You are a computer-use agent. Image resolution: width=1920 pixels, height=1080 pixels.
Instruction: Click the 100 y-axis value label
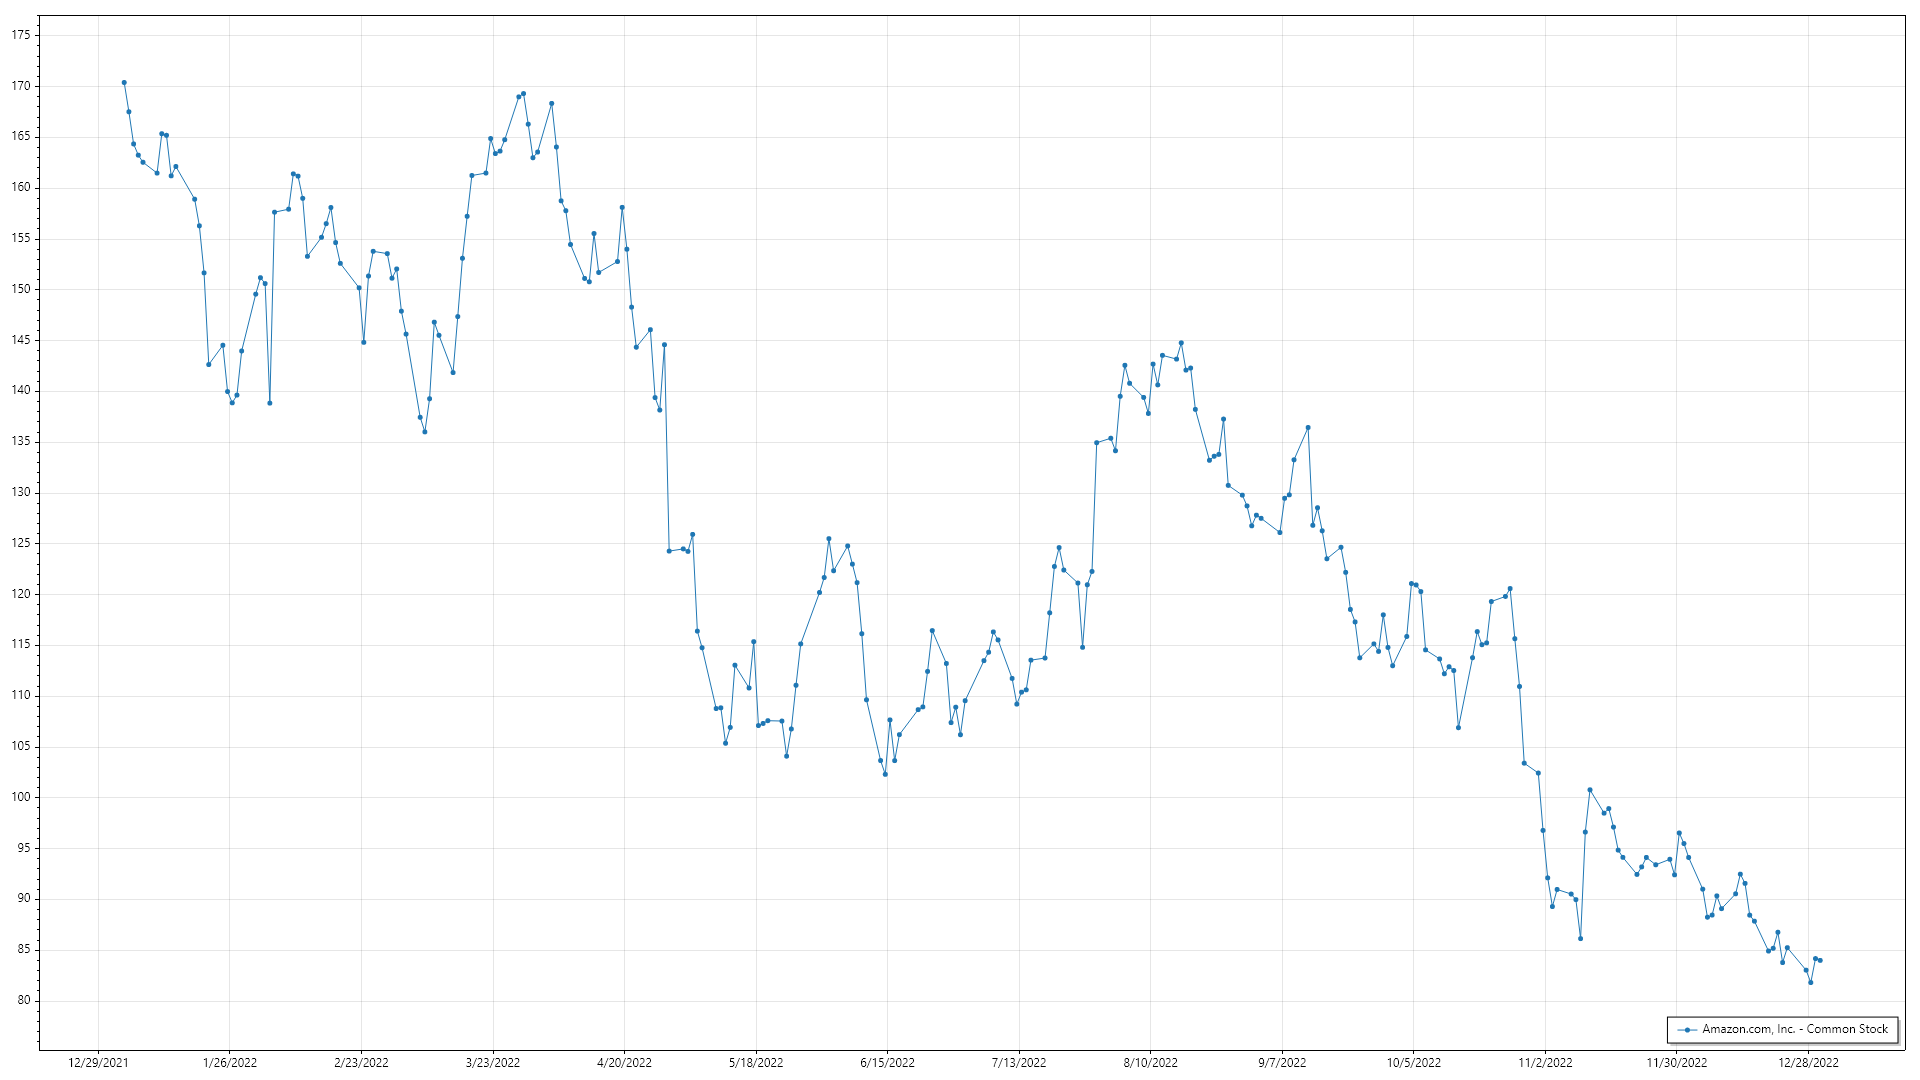point(21,797)
